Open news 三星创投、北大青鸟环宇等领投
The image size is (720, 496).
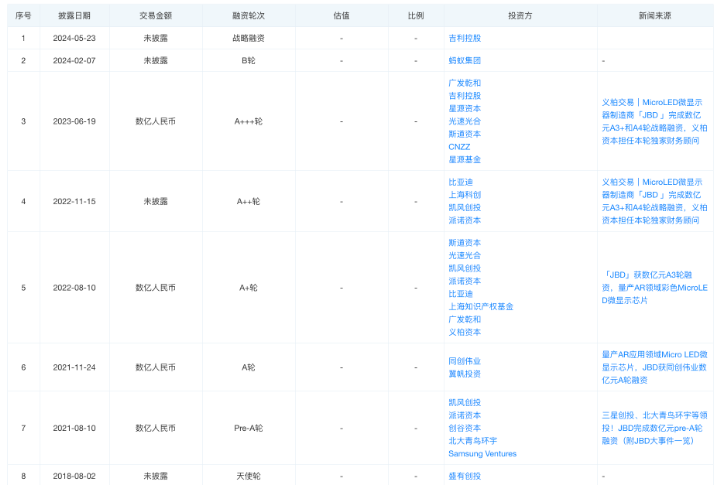(x=654, y=428)
